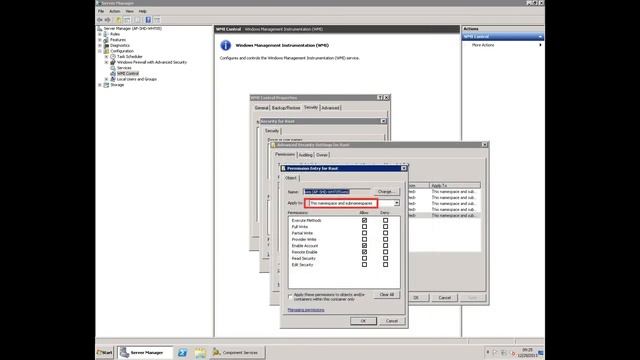This screenshot has height=360, width=640.
Task: Click the Services node icon in tree
Action: click(113, 68)
